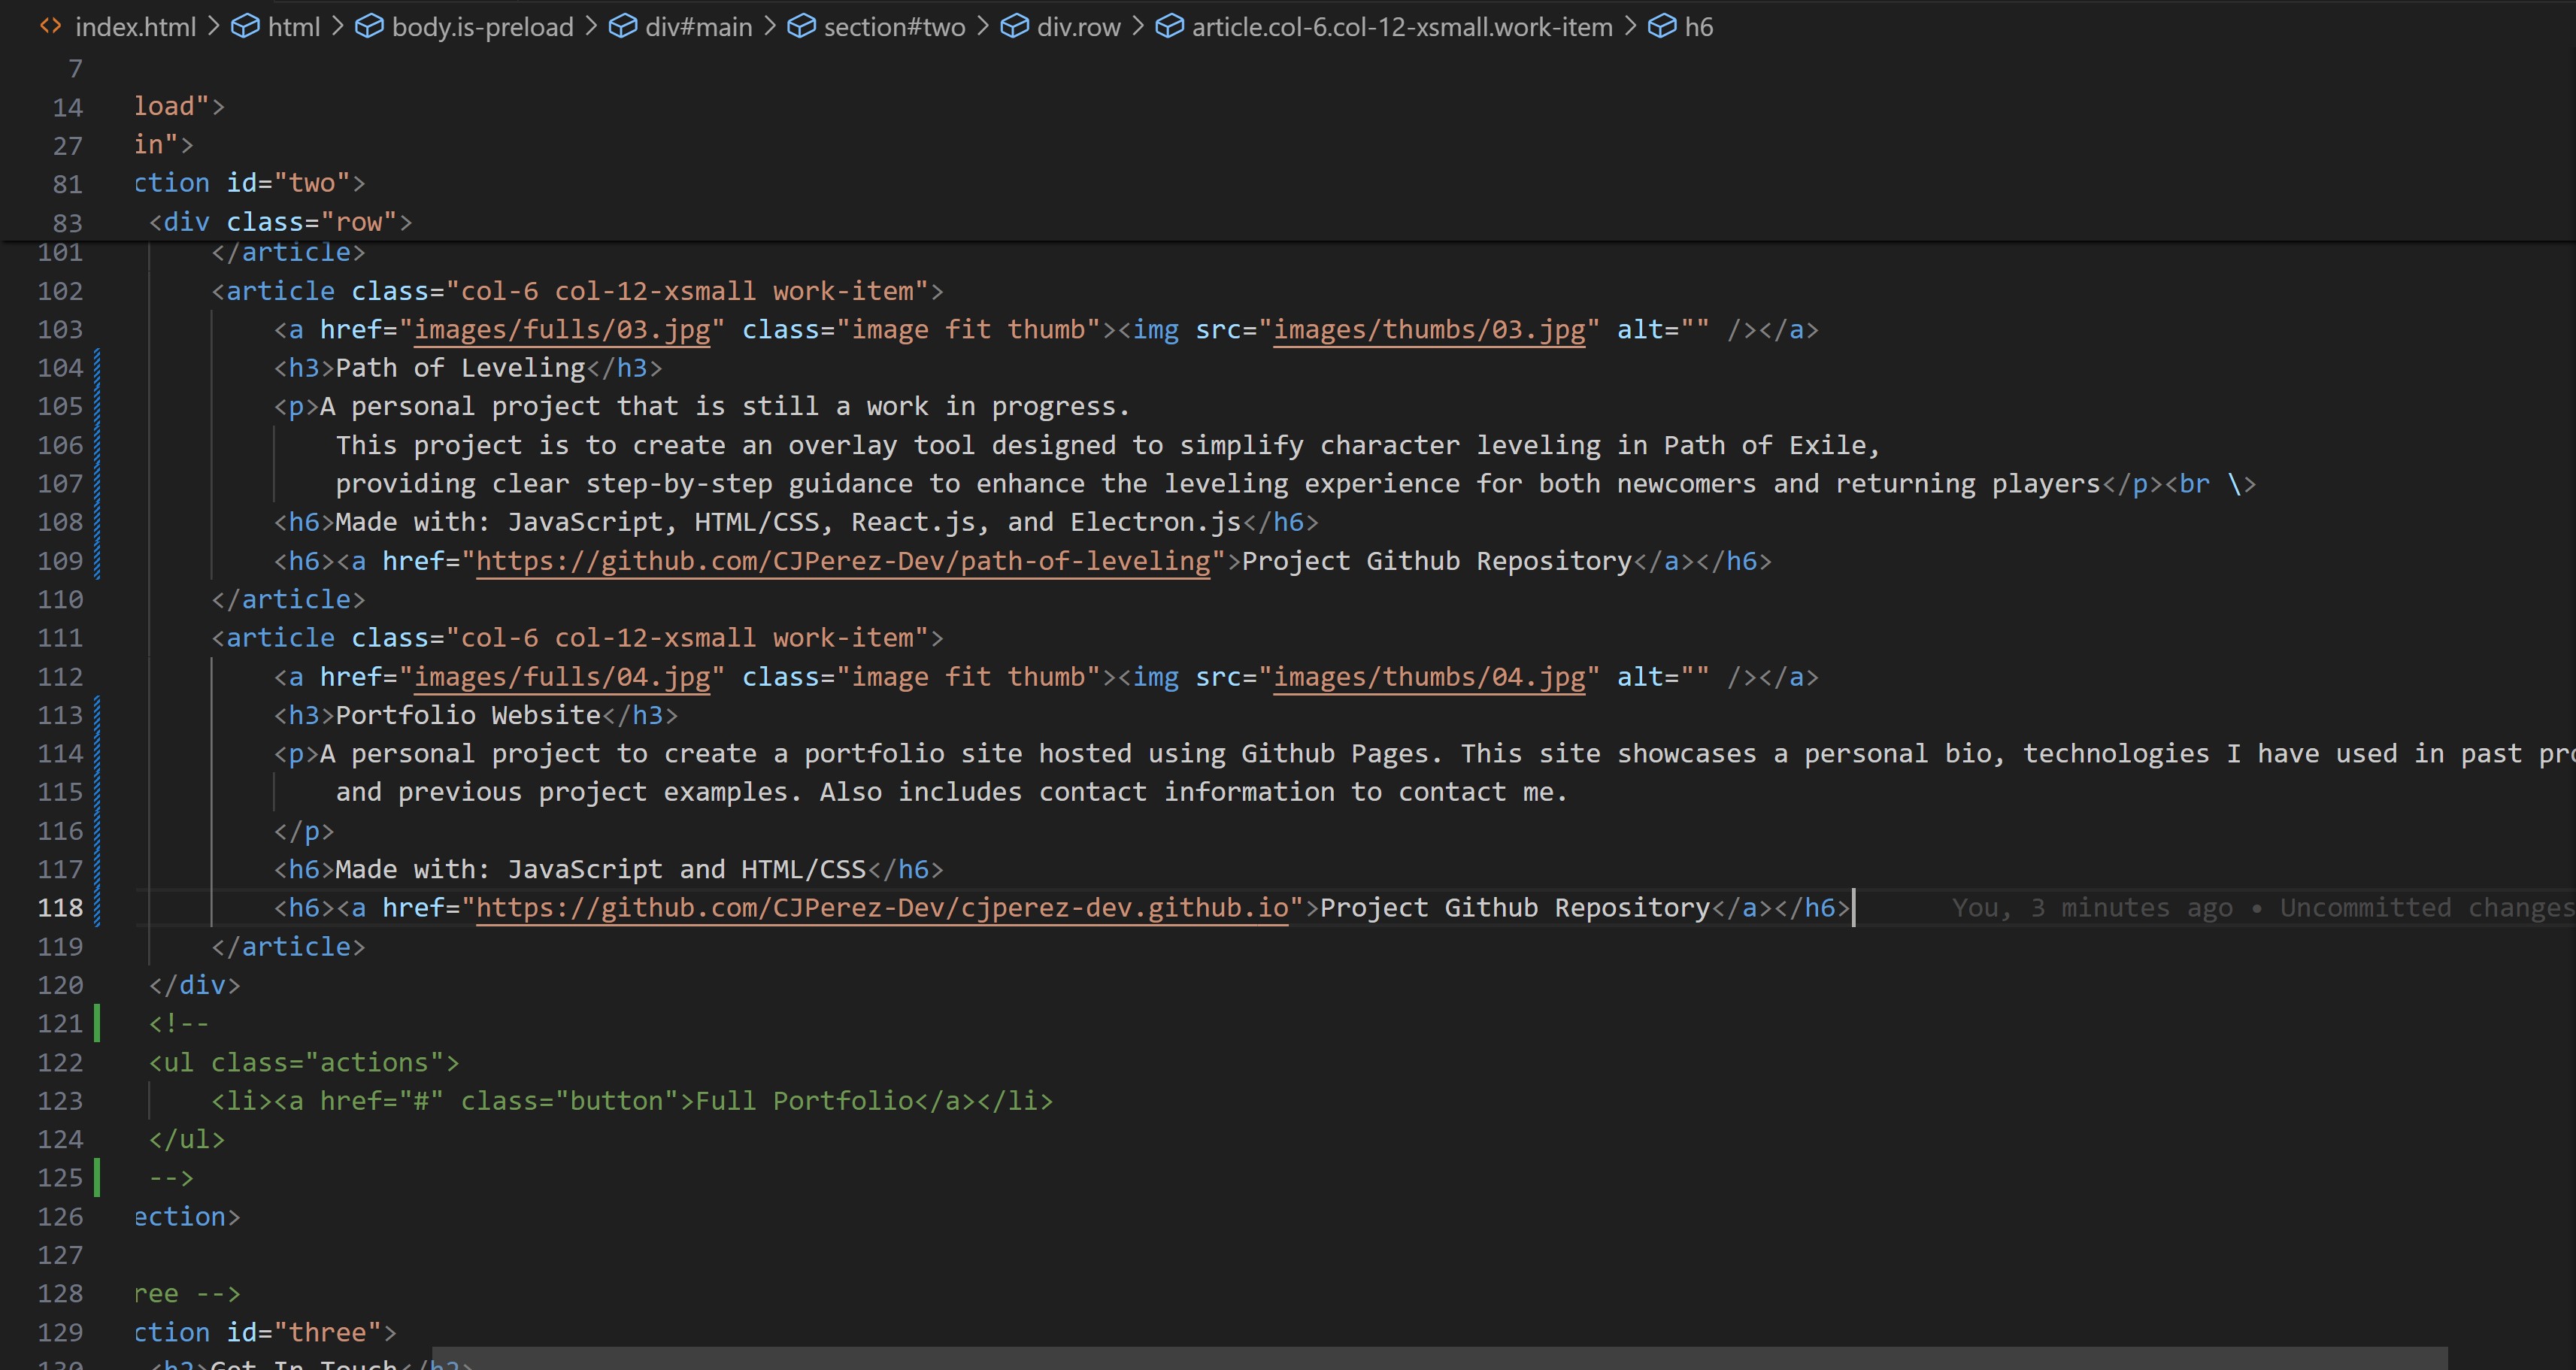
Task: Click the images/fulls/03.jpg link
Action: pyautogui.click(x=562, y=330)
